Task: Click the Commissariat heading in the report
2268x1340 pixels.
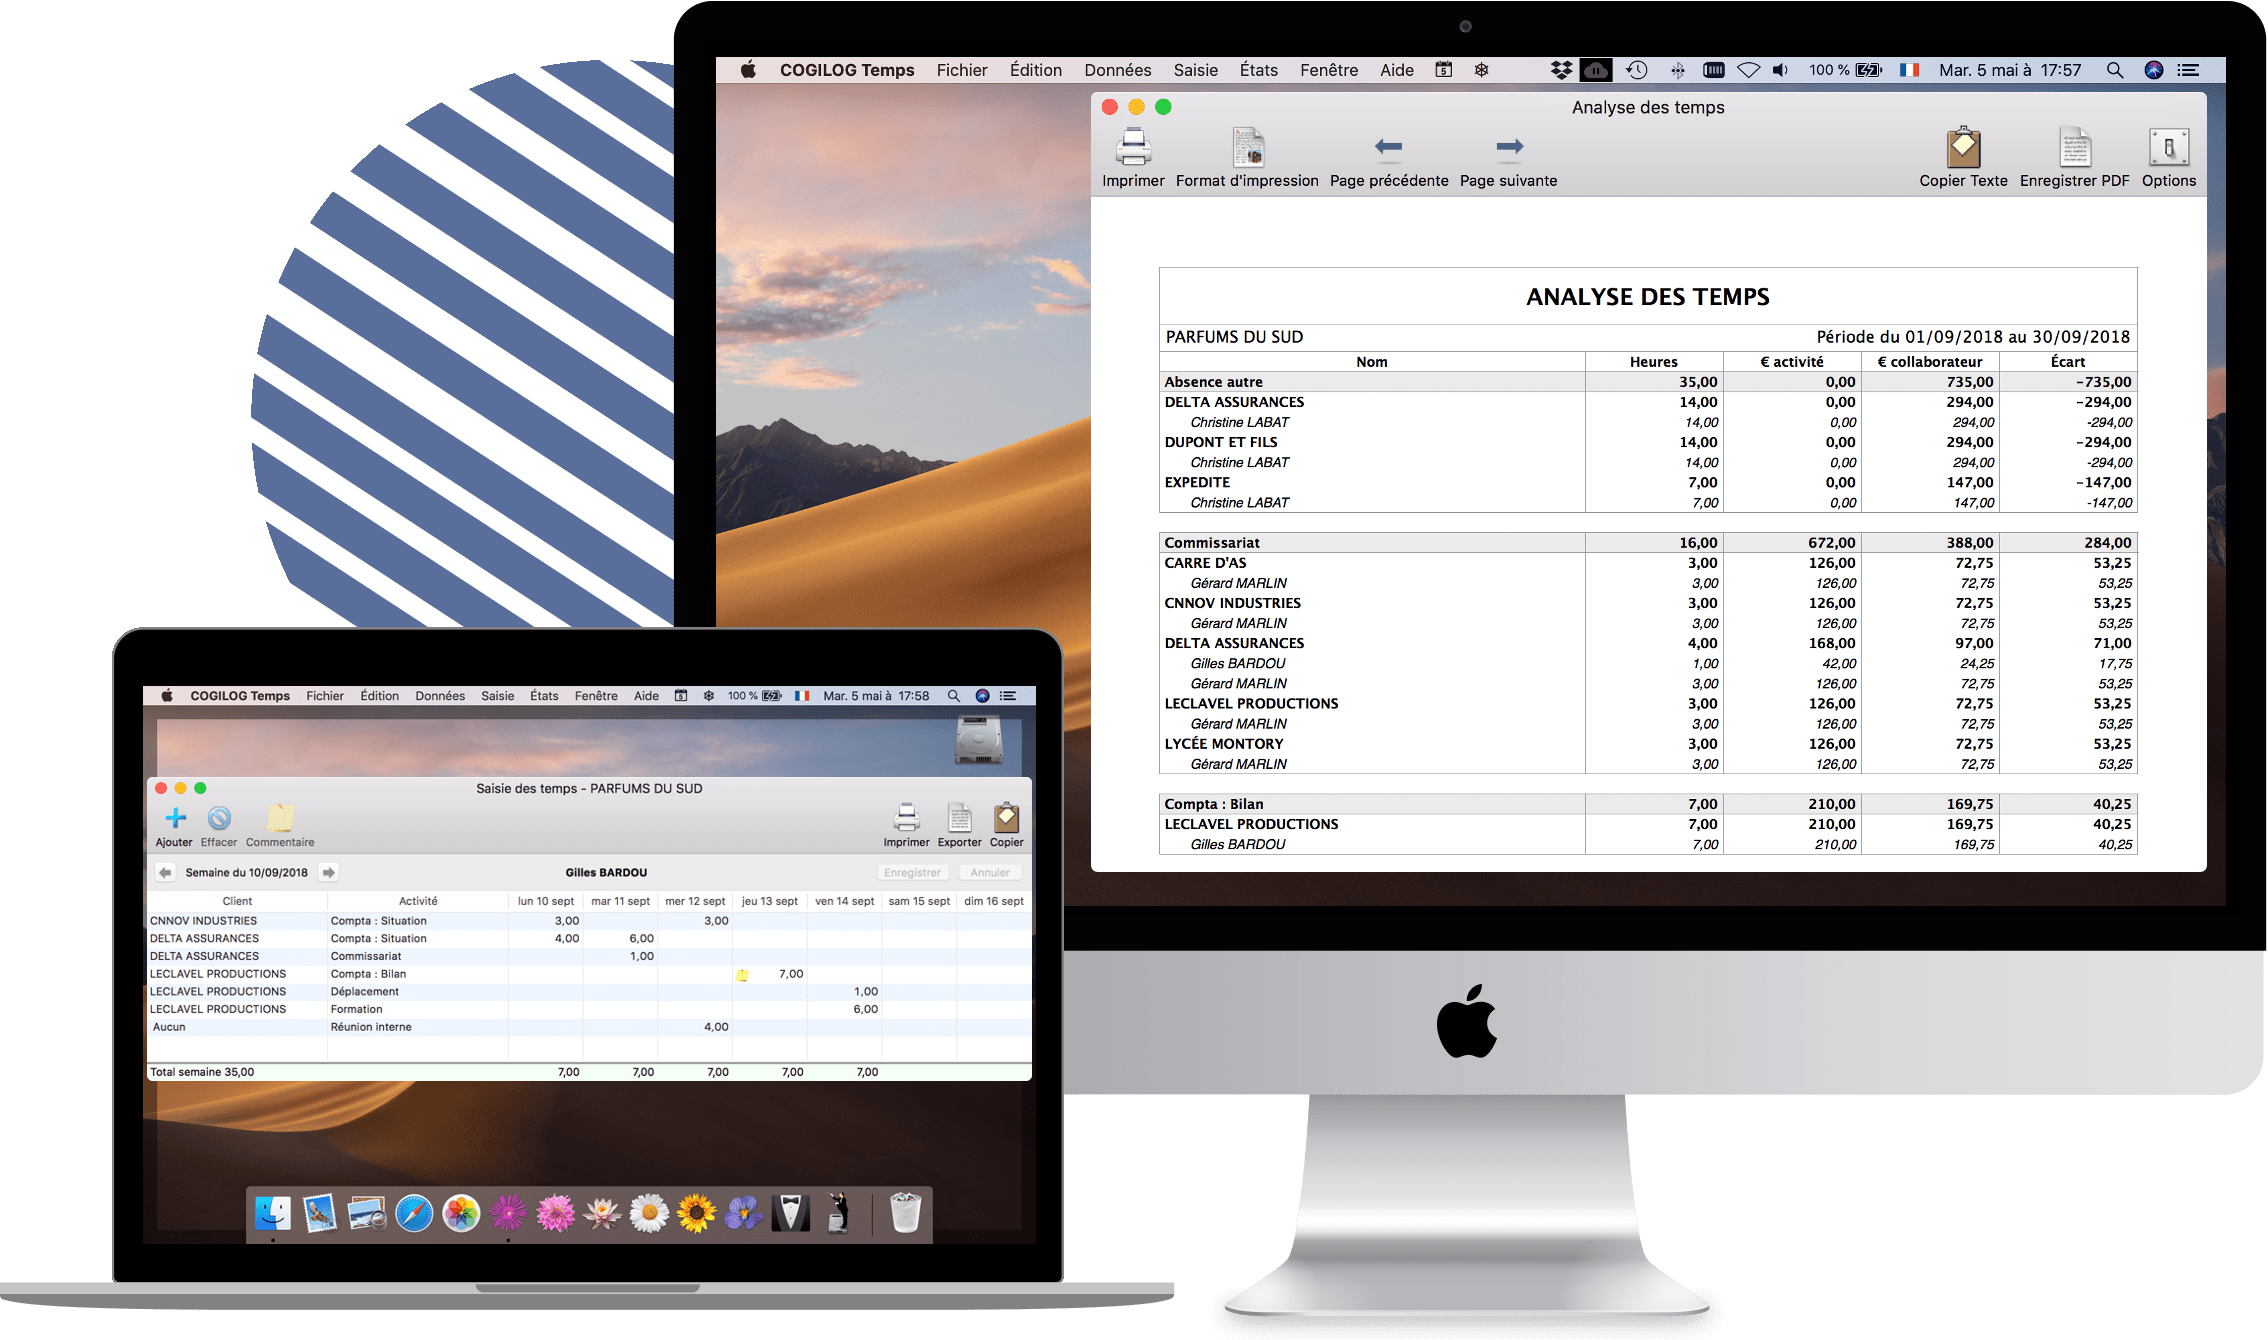Action: click(x=1212, y=543)
